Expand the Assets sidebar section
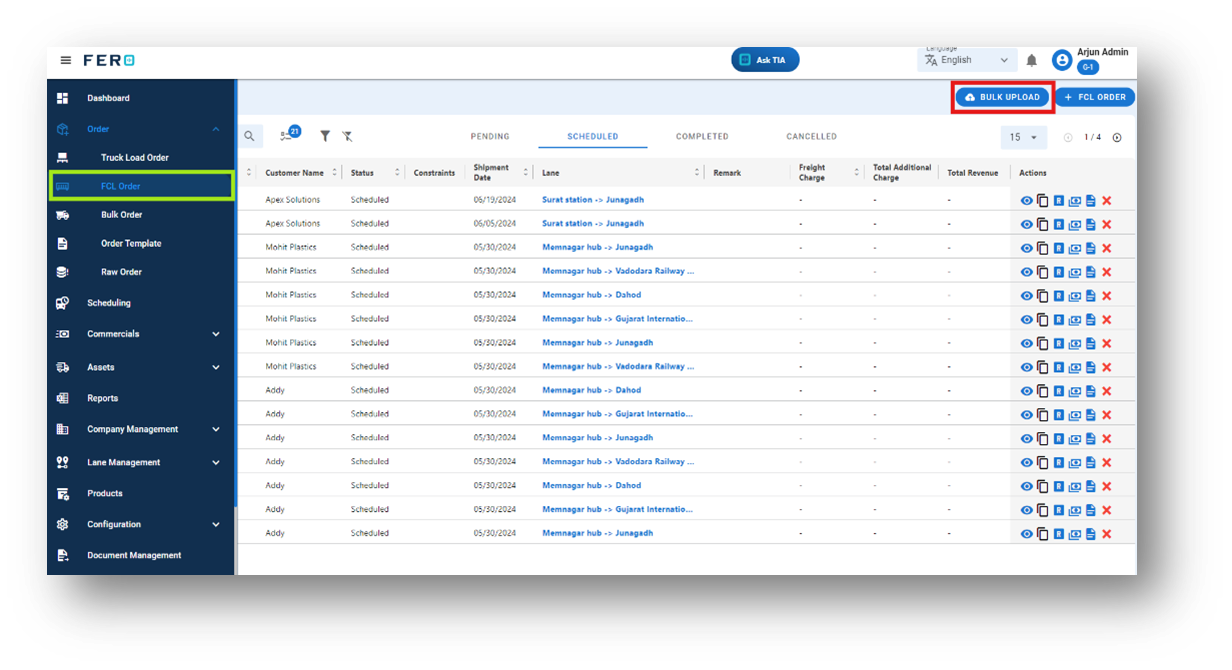This screenshot has height=670, width=1232. pyautogui.click(x=216, y=368)
